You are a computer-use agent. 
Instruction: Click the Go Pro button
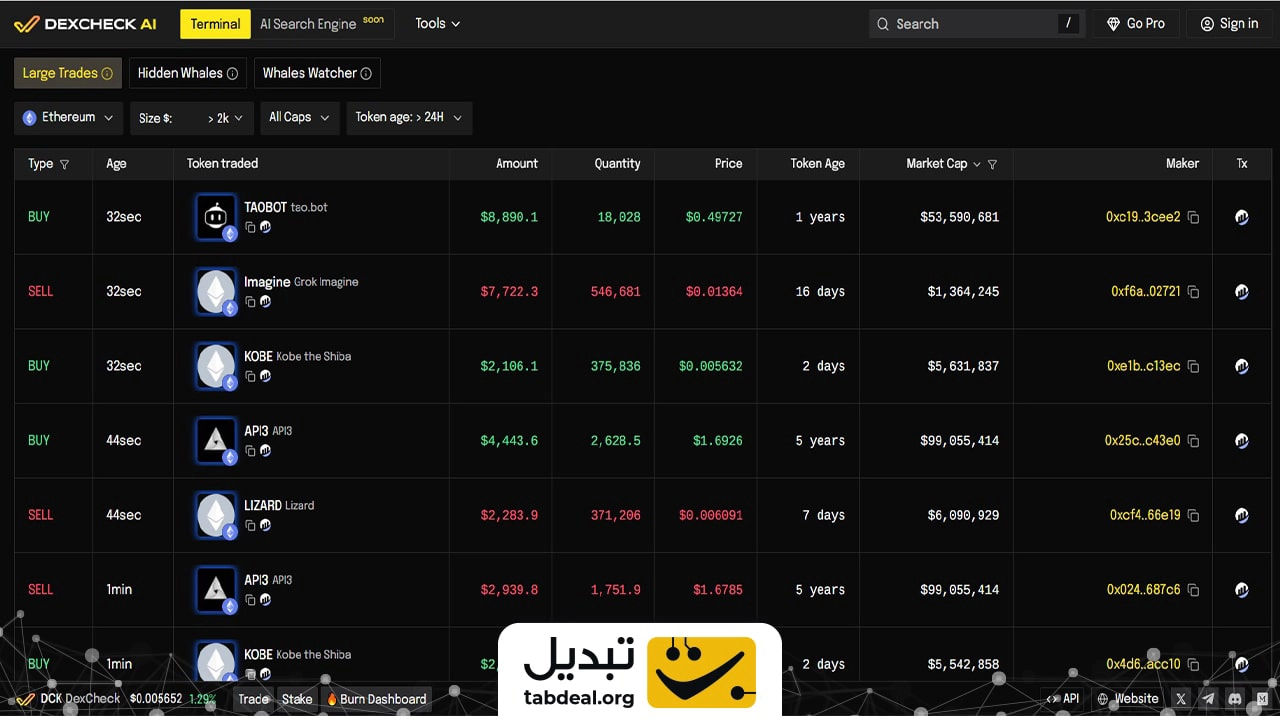tap(1135, 24)
